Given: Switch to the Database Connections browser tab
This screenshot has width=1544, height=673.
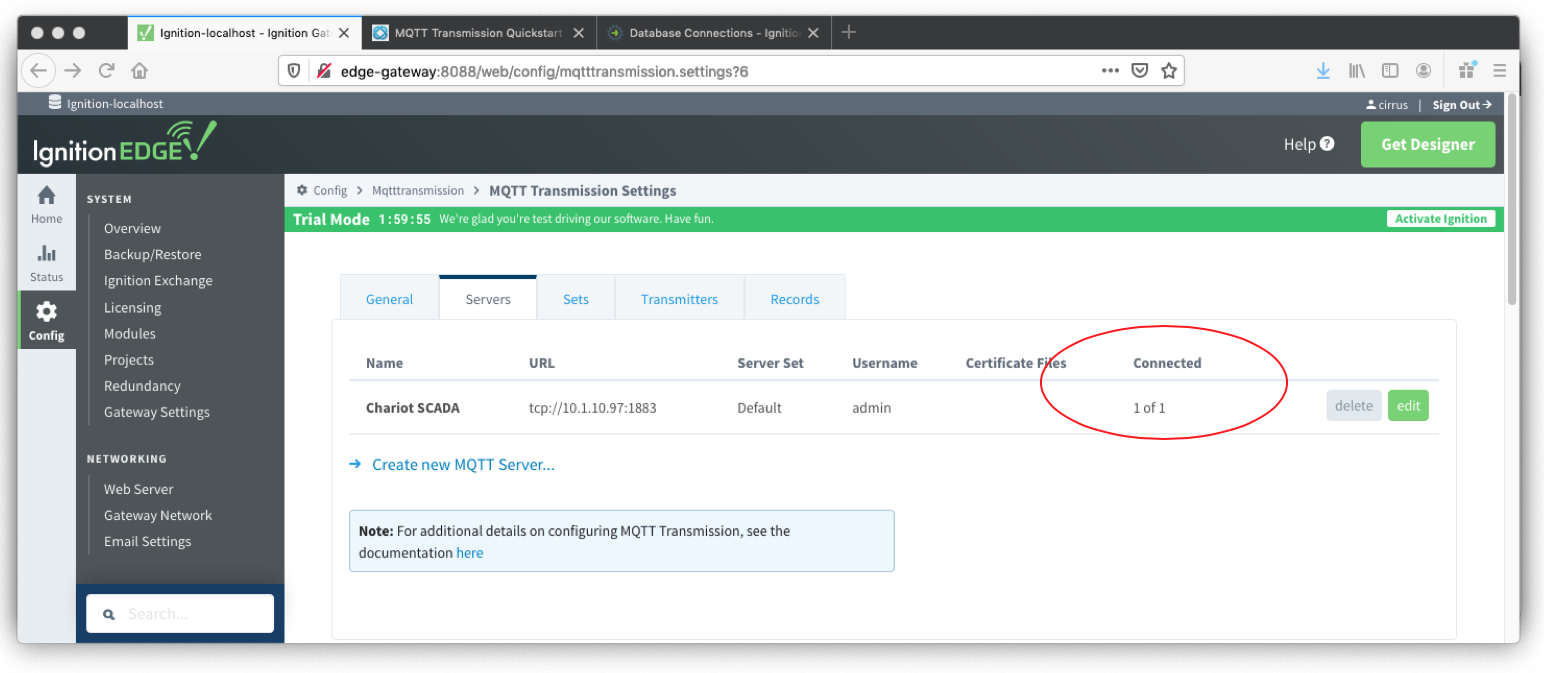Looking at the screenshot, I should click(713, 33).
